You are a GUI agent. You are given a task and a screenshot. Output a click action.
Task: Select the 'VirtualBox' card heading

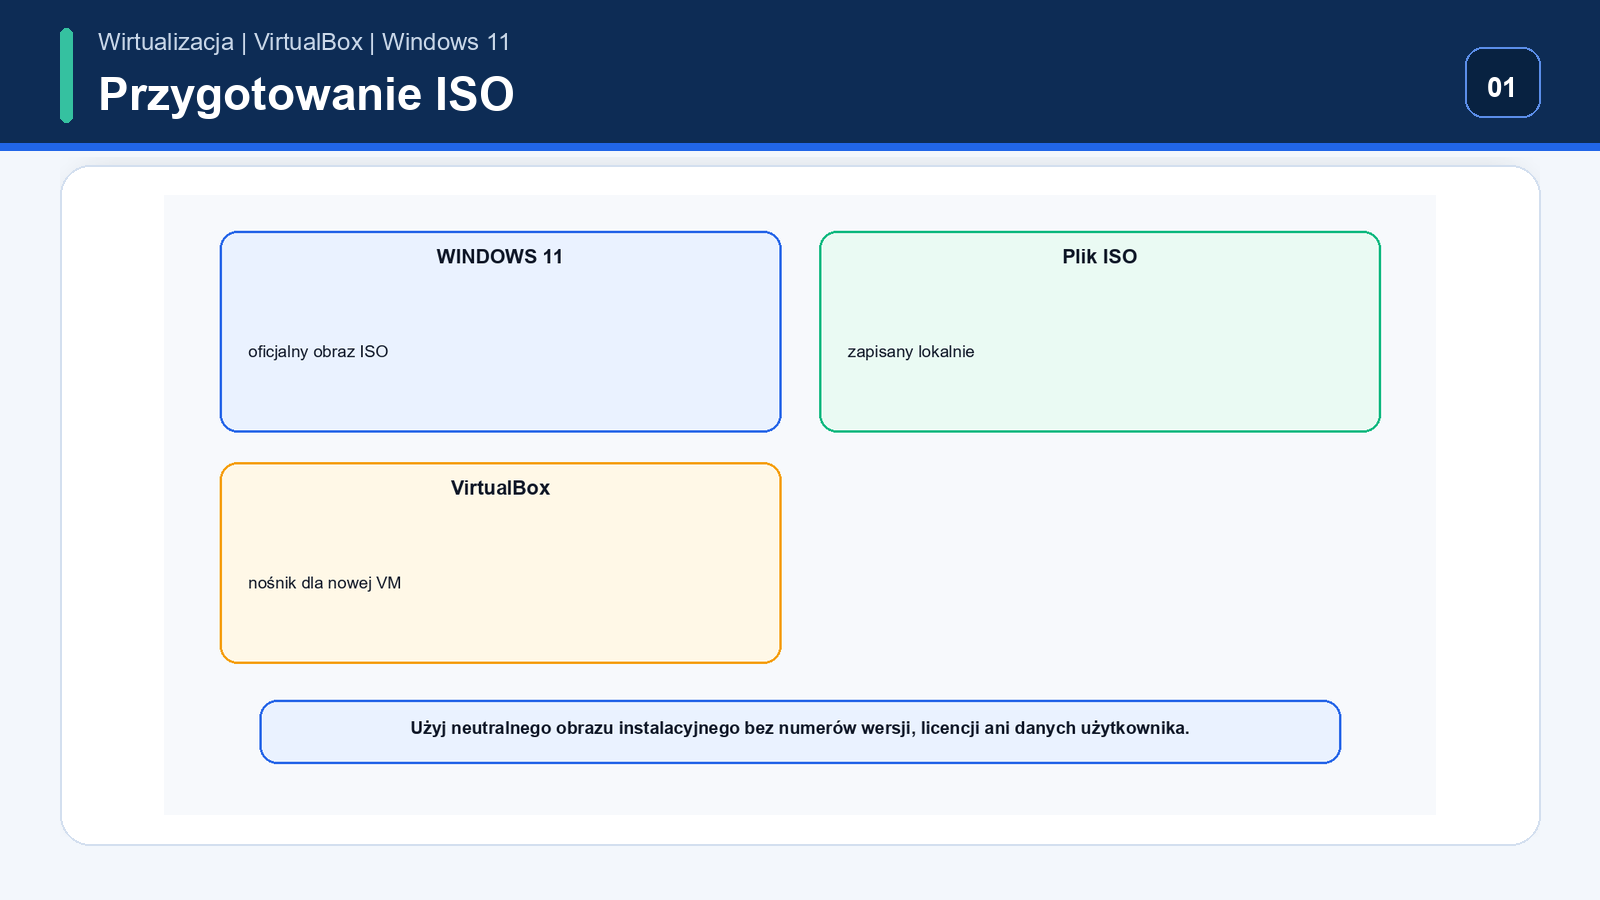click(500, 488)
